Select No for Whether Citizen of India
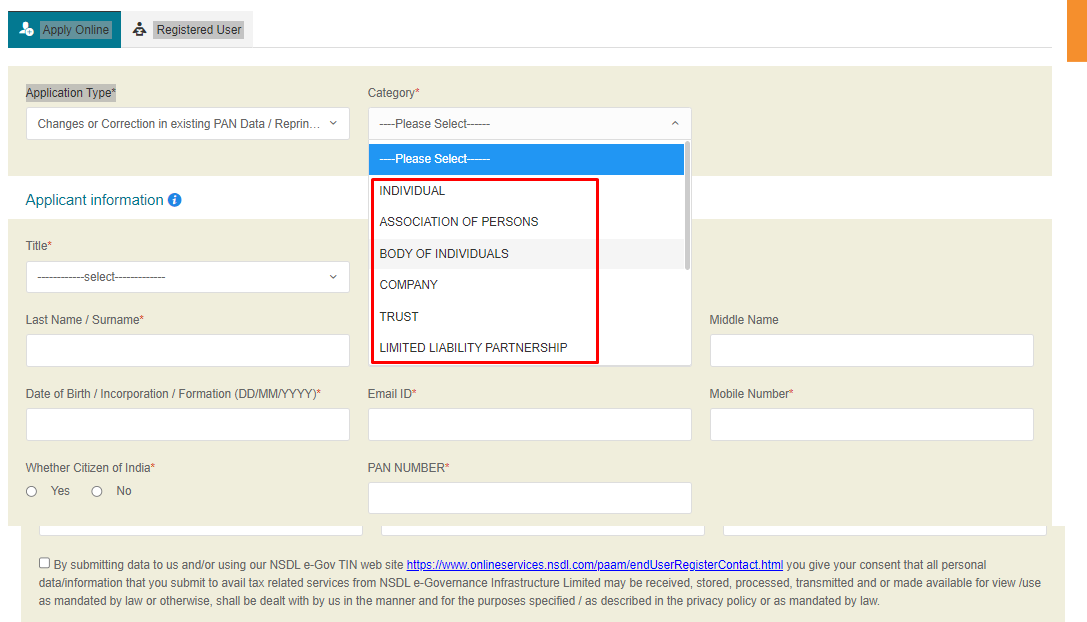 (96, 490)
